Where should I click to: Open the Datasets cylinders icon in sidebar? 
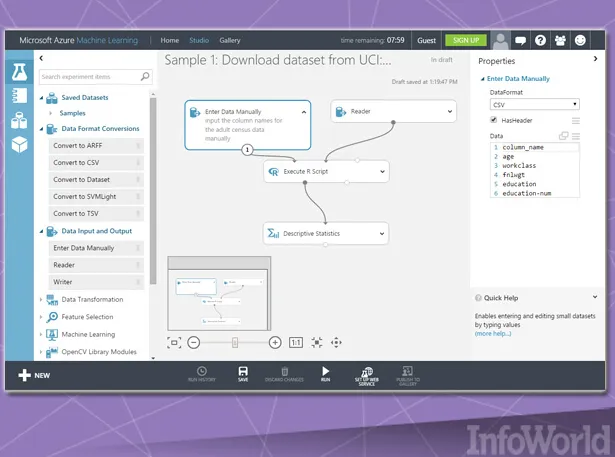19,120
